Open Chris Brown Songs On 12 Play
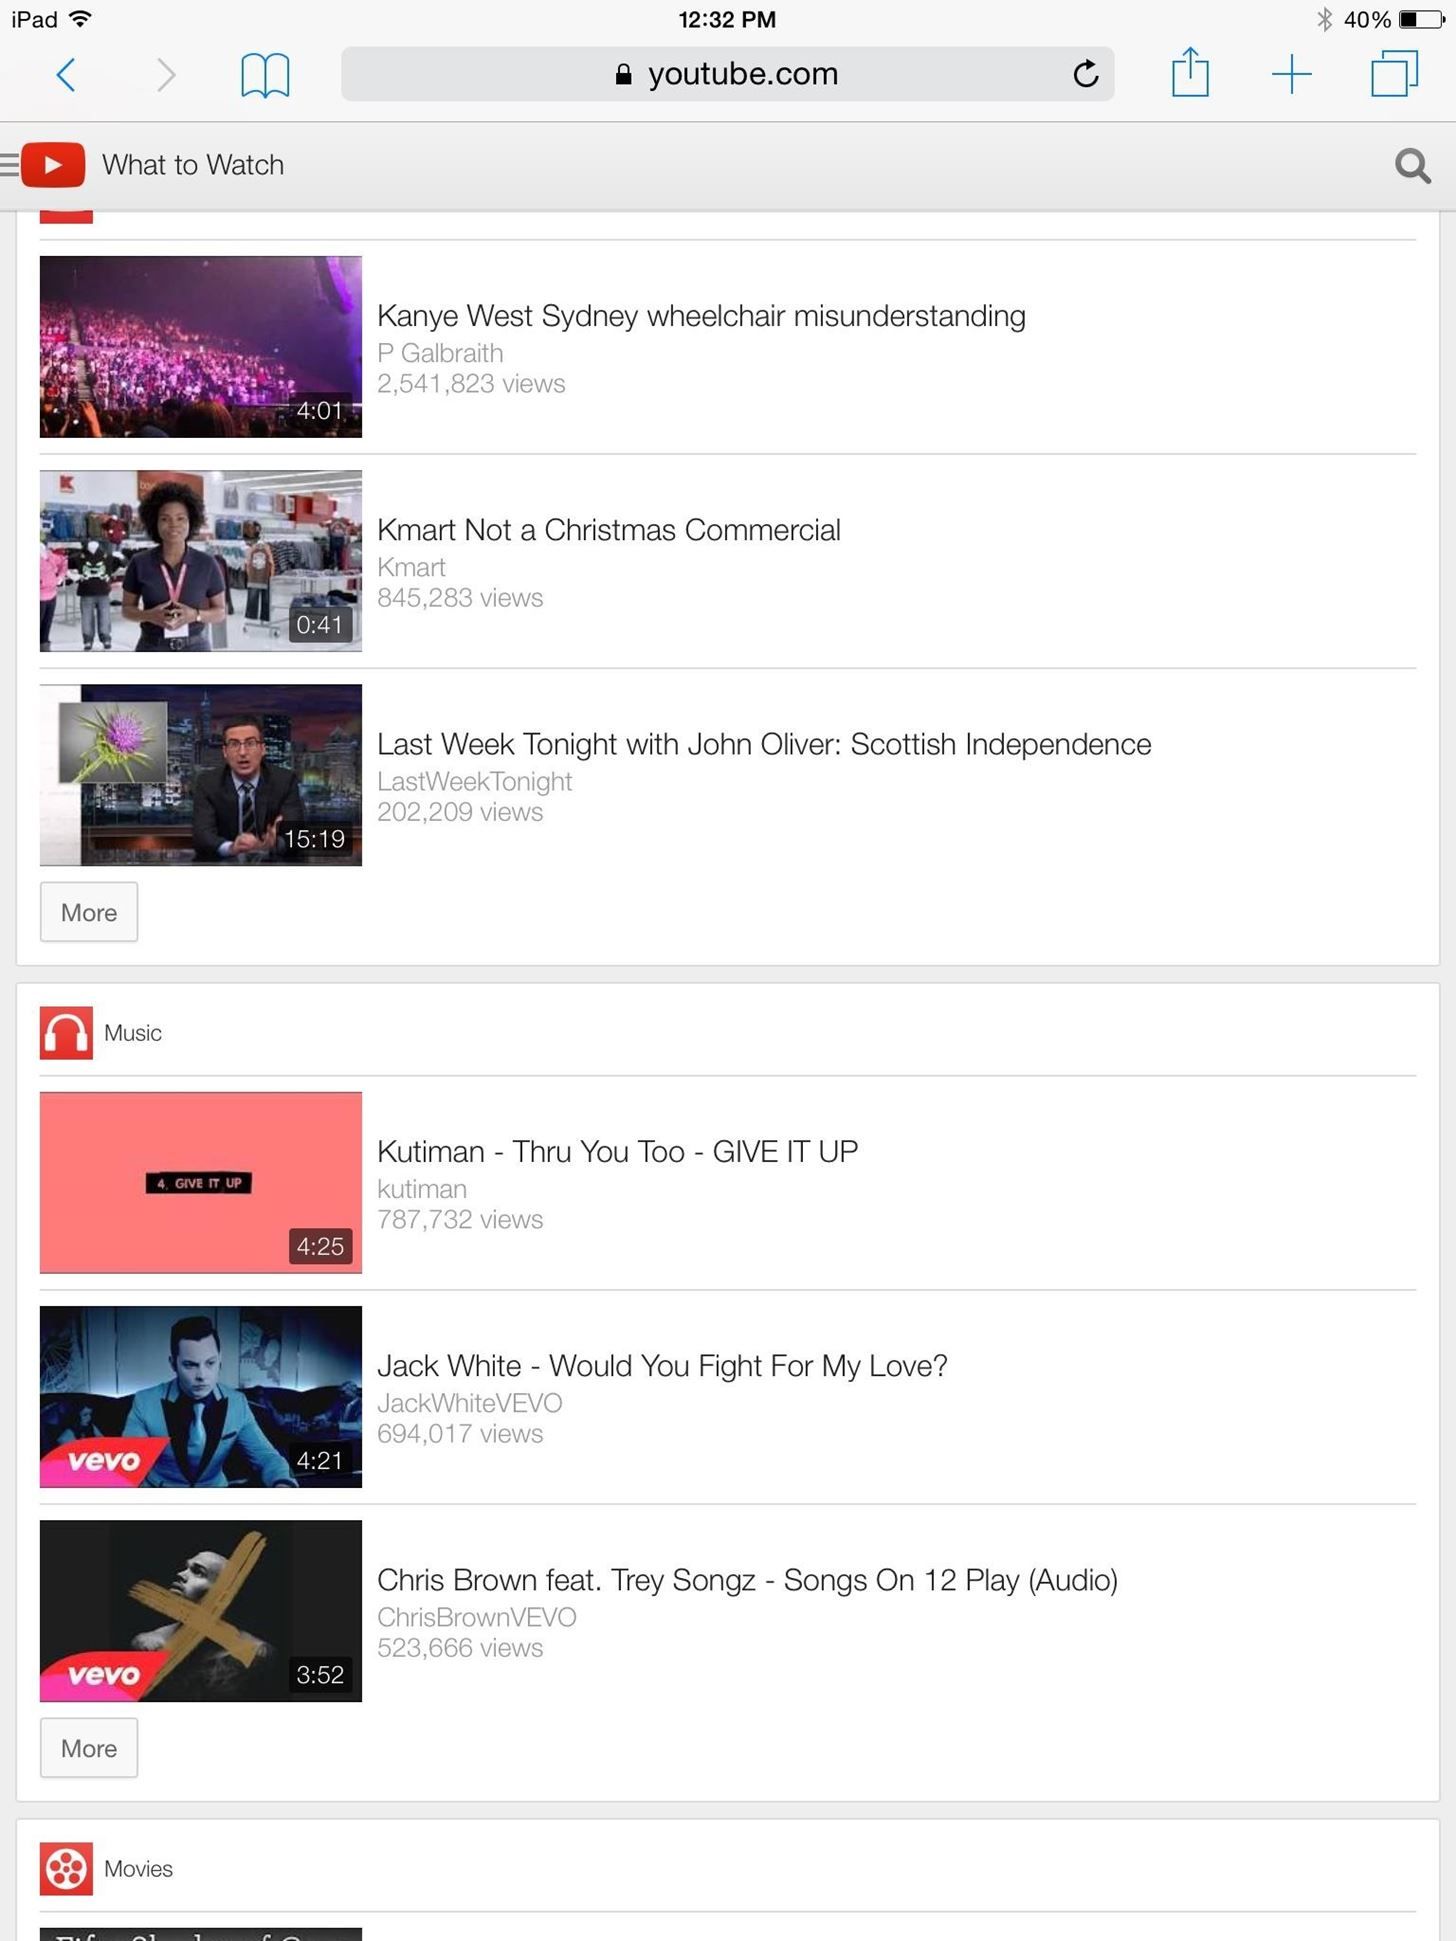 pyautogui.click(x=747, y=1580)
